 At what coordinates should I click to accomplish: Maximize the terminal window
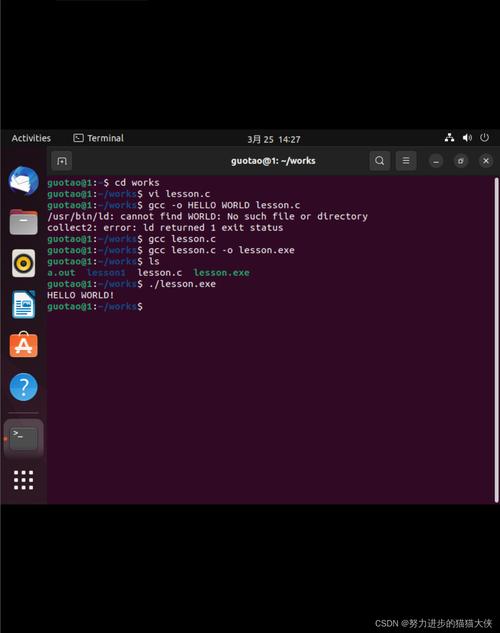coord(461,161)
